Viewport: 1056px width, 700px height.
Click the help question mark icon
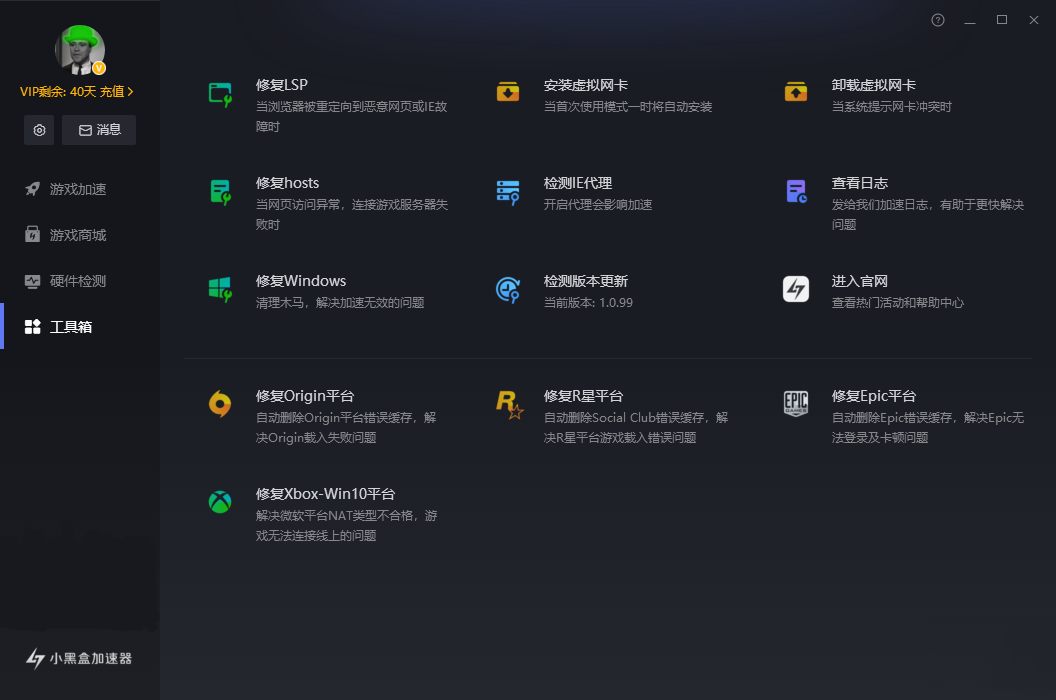(937, 20)
